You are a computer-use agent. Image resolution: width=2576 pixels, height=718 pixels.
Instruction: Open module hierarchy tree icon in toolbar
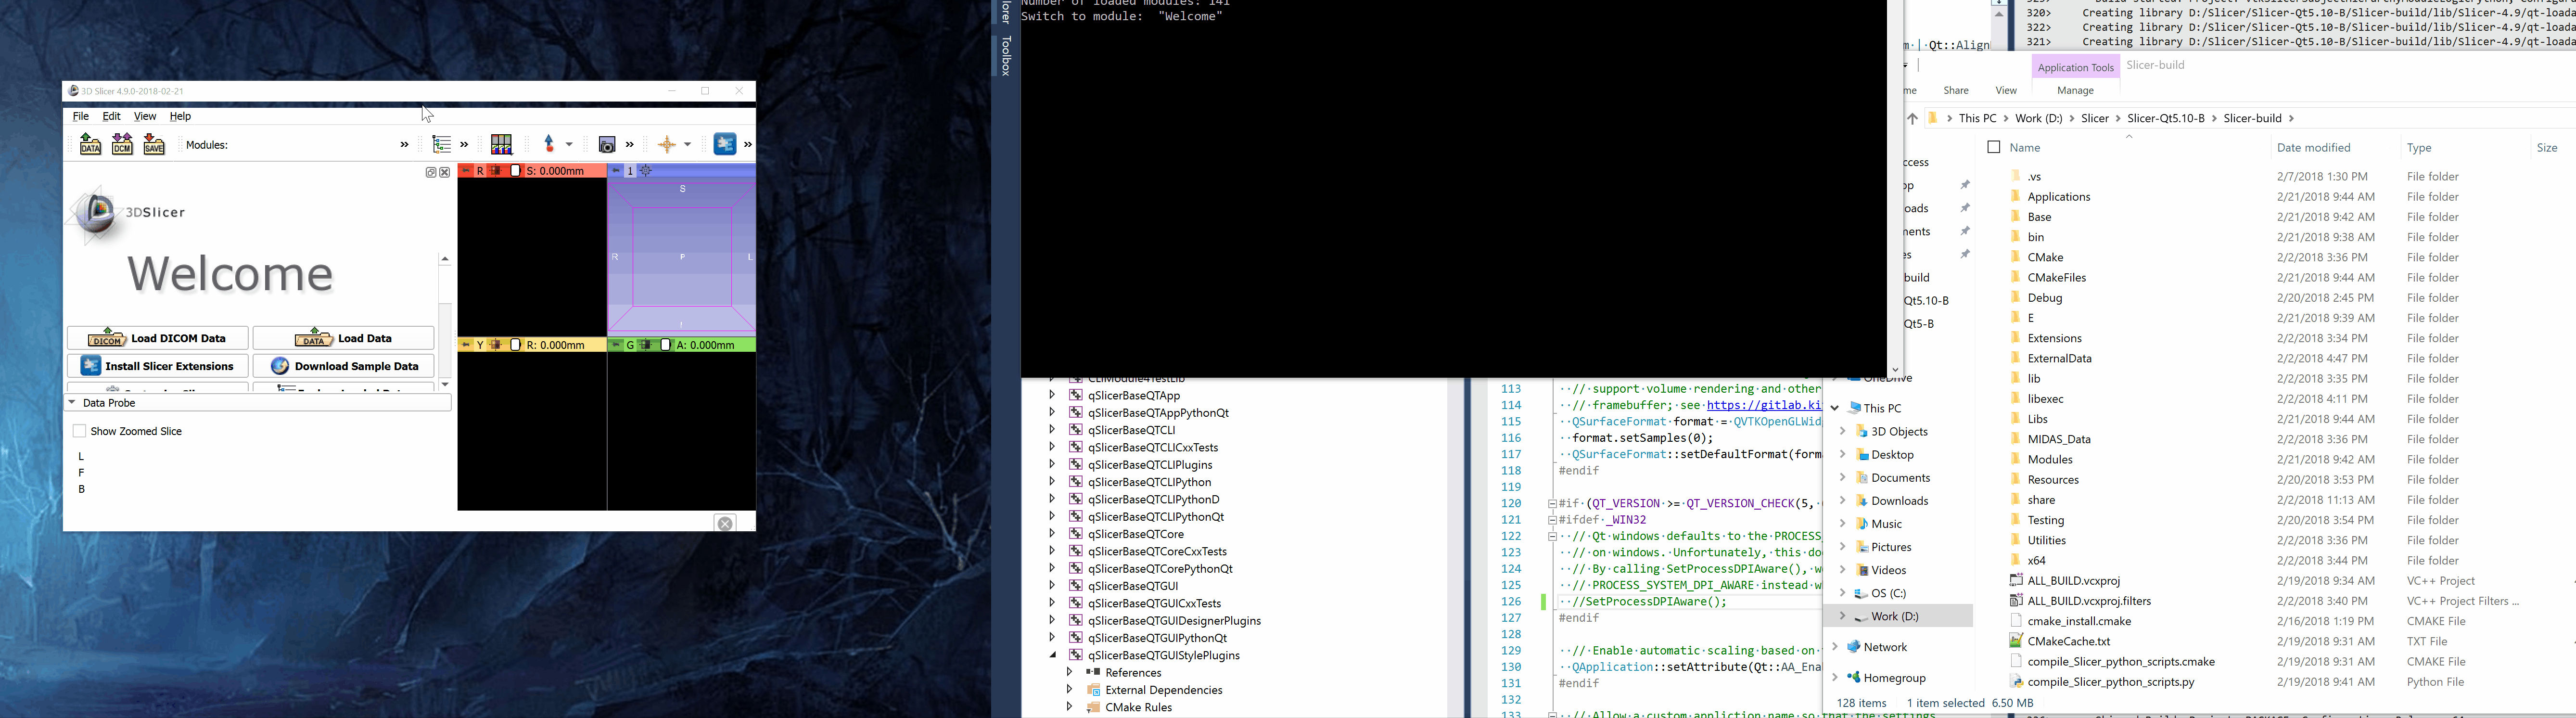[x=442, y=144]
